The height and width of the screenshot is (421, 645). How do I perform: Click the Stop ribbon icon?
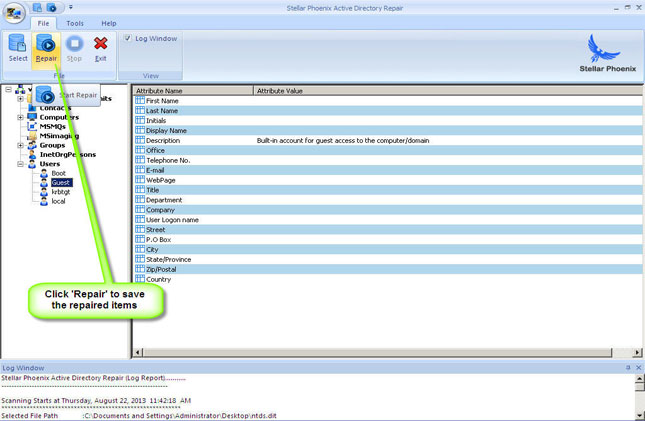coord(74,44)
